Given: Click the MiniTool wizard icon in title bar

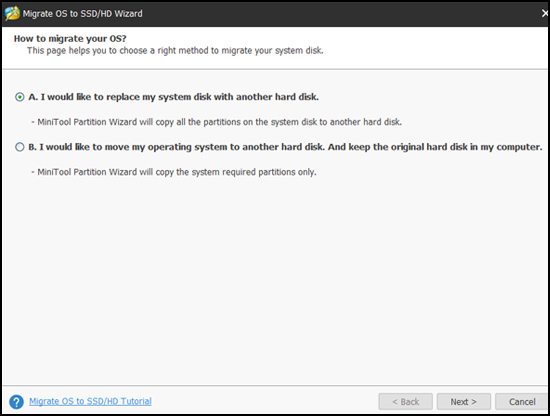Looking at the screenshot, I should click(x=12, y=13).
